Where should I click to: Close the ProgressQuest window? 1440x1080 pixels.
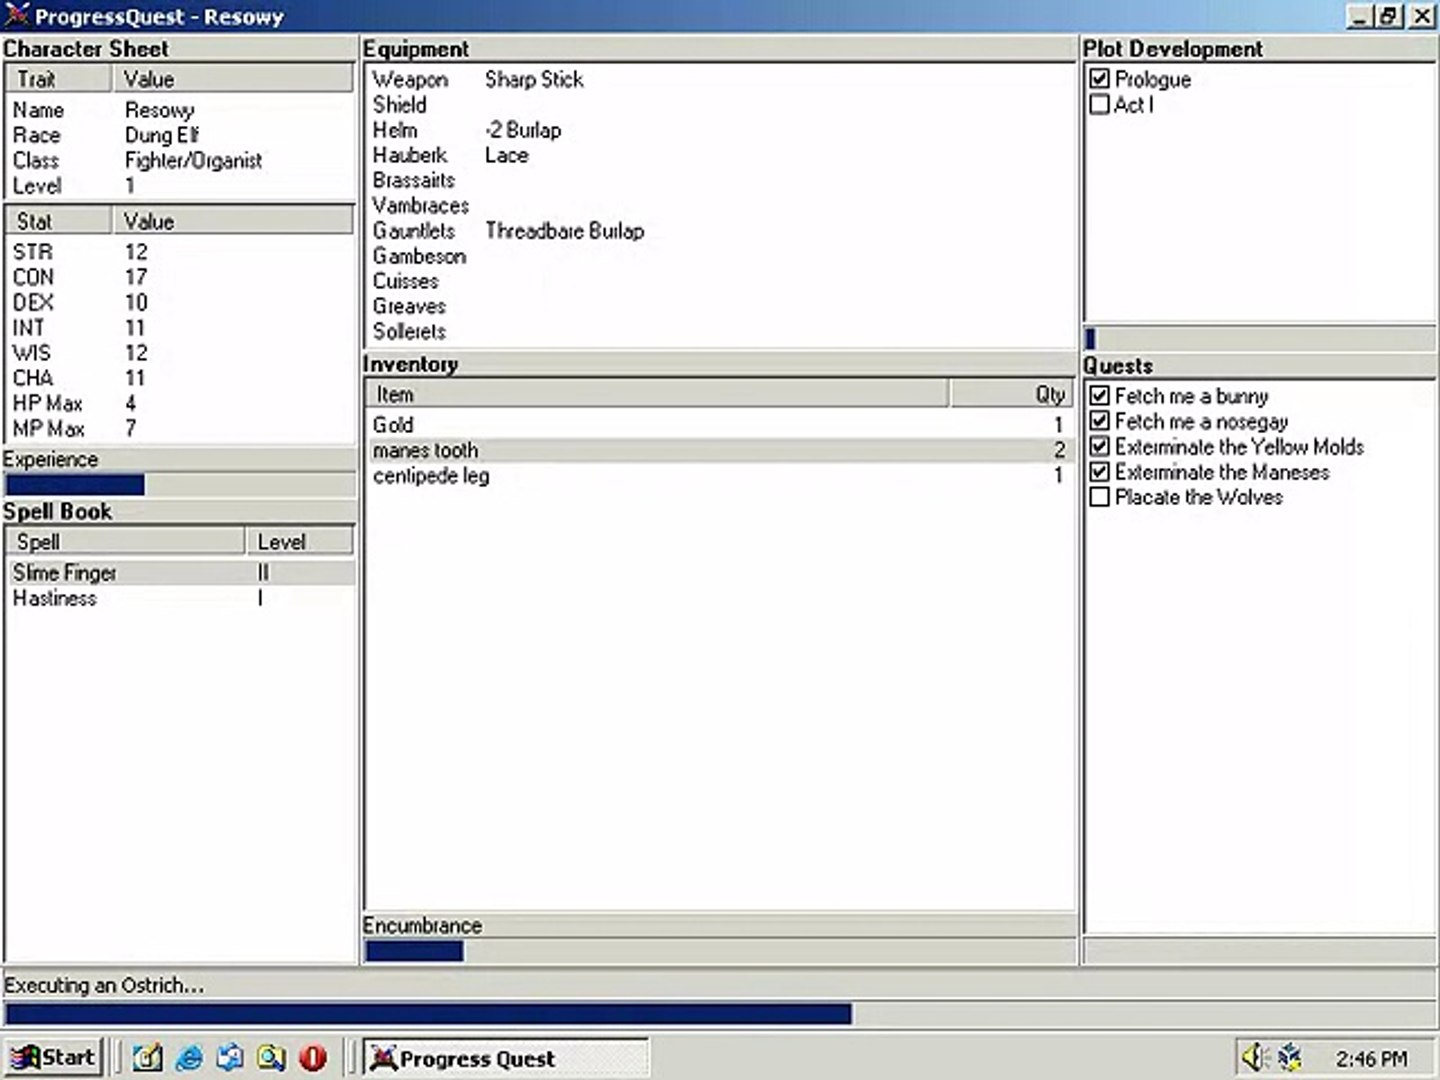pyautogui.click(x=1422, y=16)
